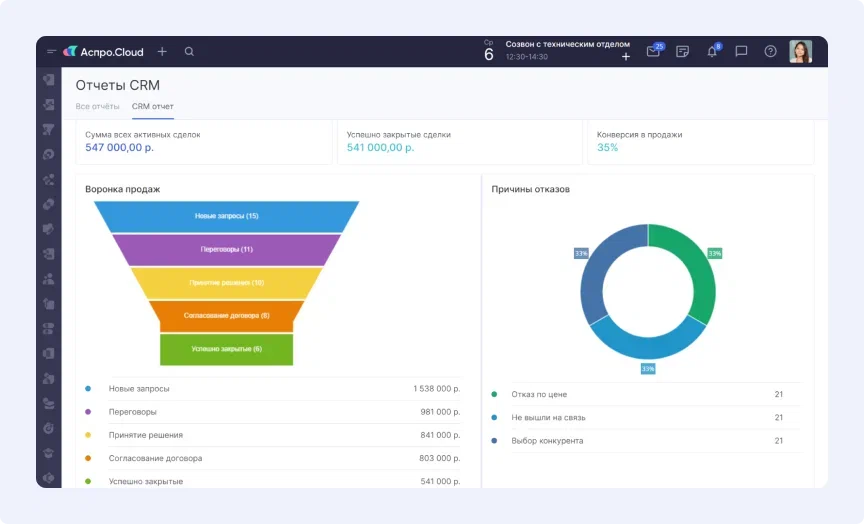Add calendar event with plus under meeting title
864x524 pixels.
point(626,57)
